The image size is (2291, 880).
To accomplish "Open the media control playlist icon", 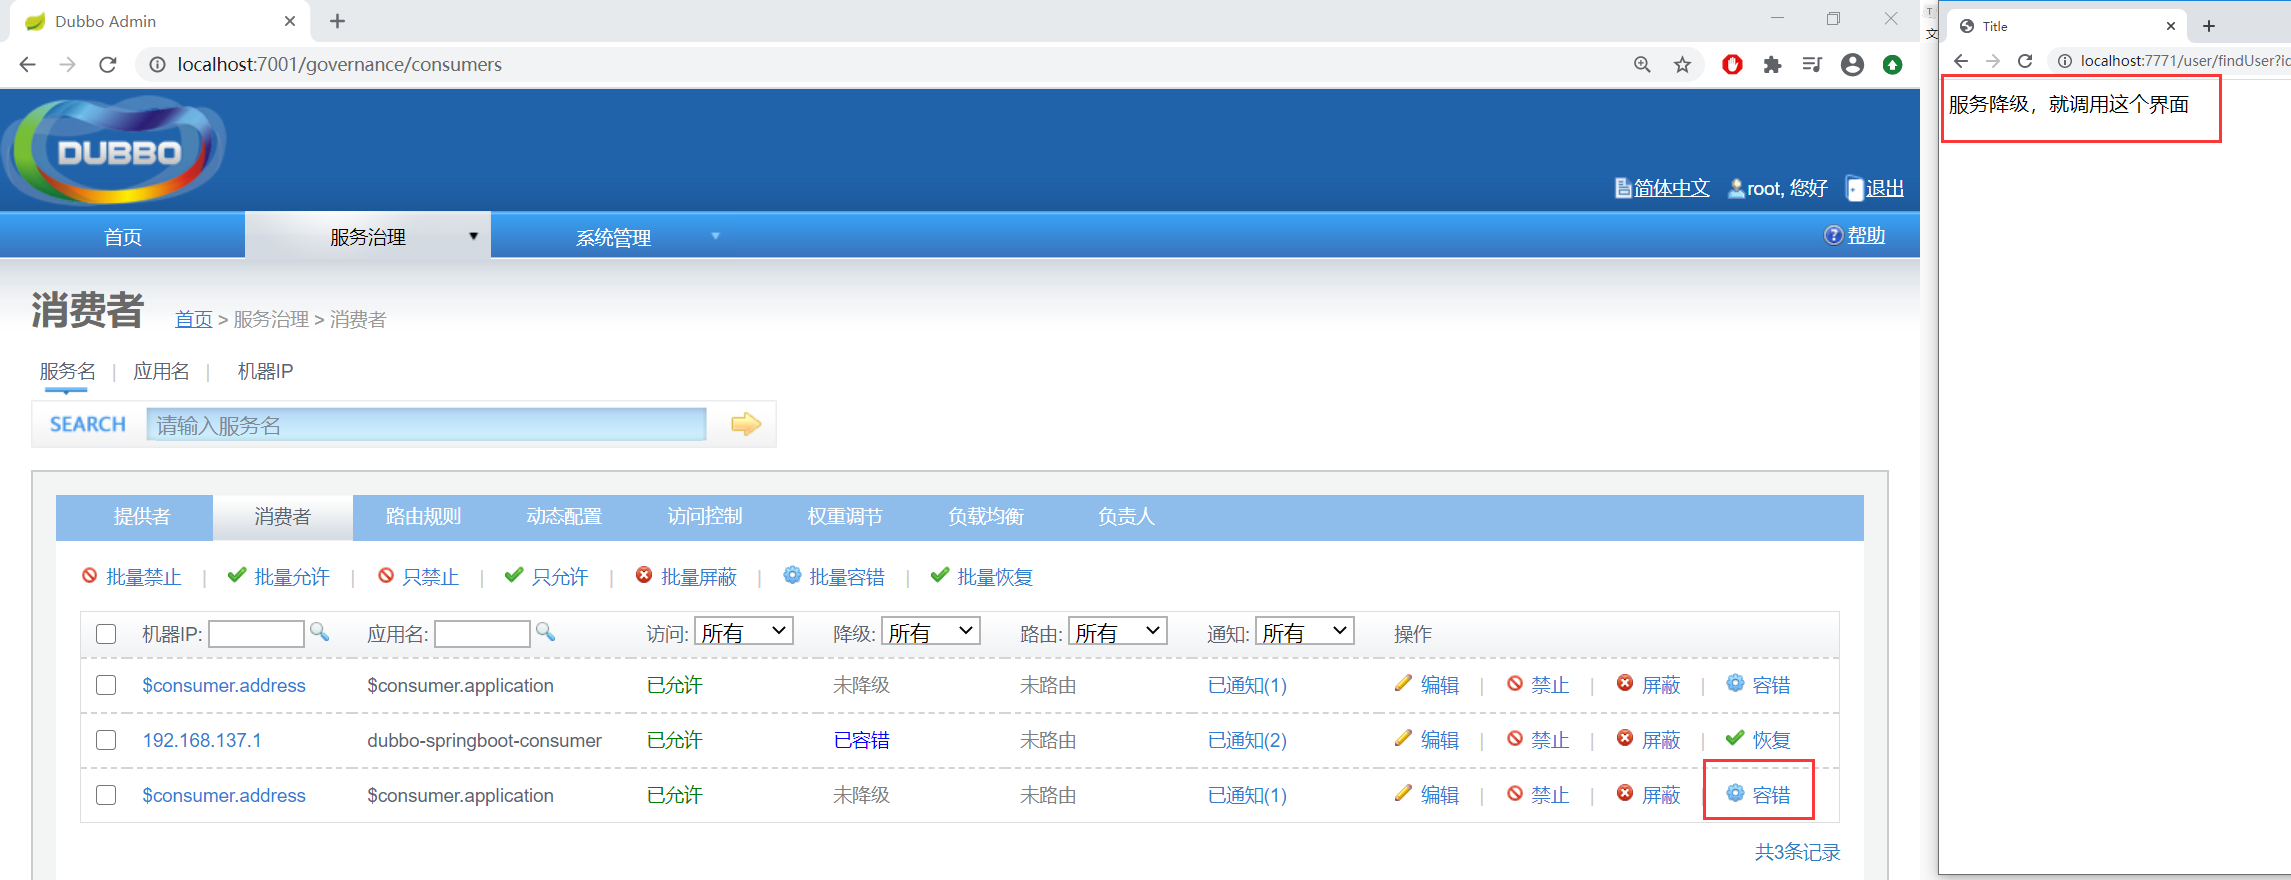I will [x=1812, y=65].
